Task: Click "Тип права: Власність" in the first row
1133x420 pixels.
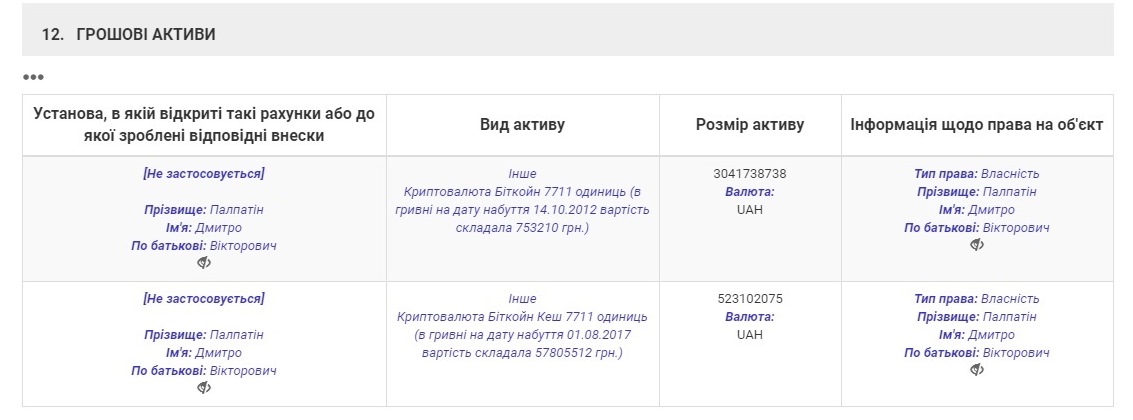Action: 976,174
